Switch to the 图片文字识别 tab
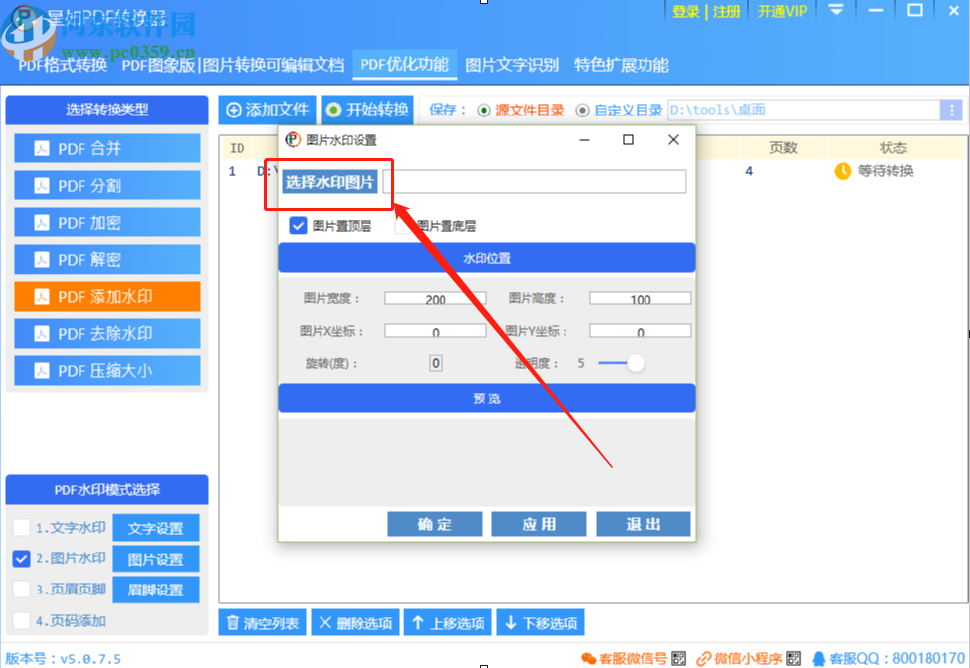Viewport: 970px width, 668px height. (x=514, y=63)
